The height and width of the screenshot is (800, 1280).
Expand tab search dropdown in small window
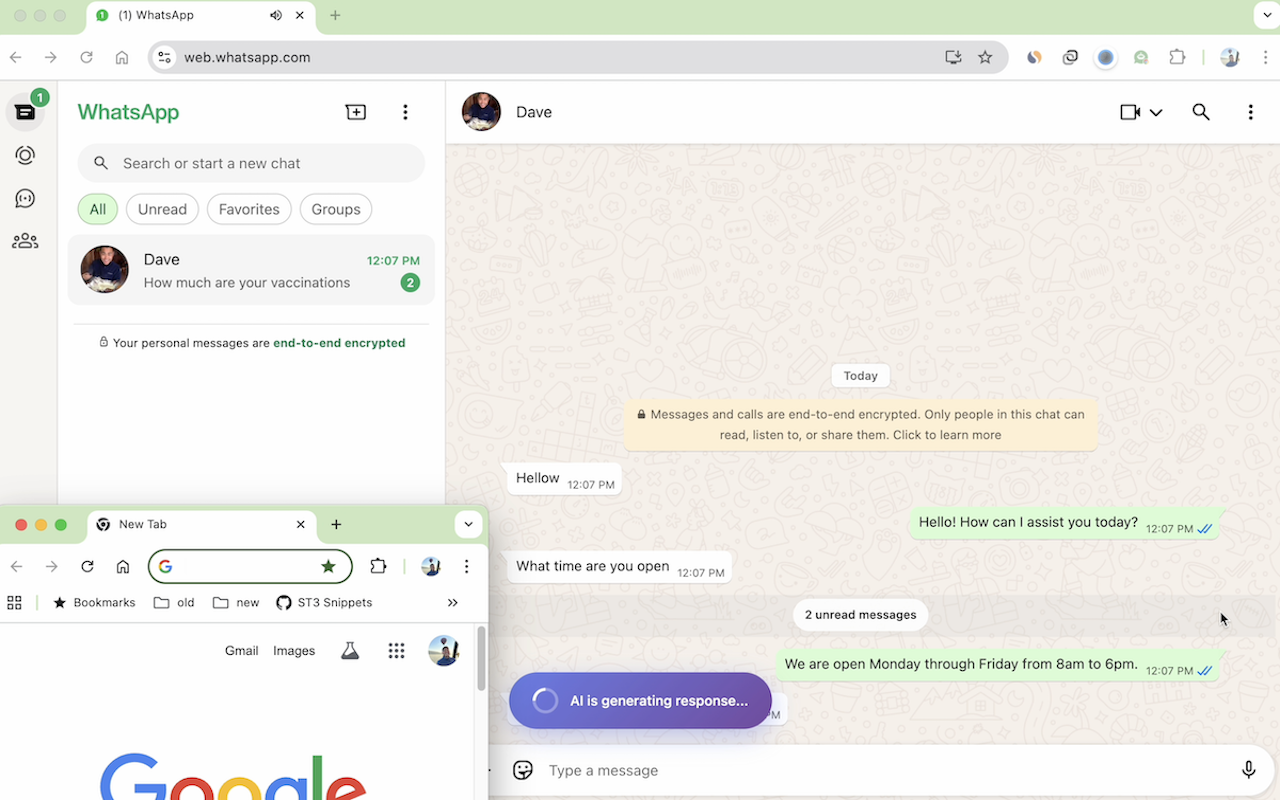pyautogui.click(x=468, y=524)
